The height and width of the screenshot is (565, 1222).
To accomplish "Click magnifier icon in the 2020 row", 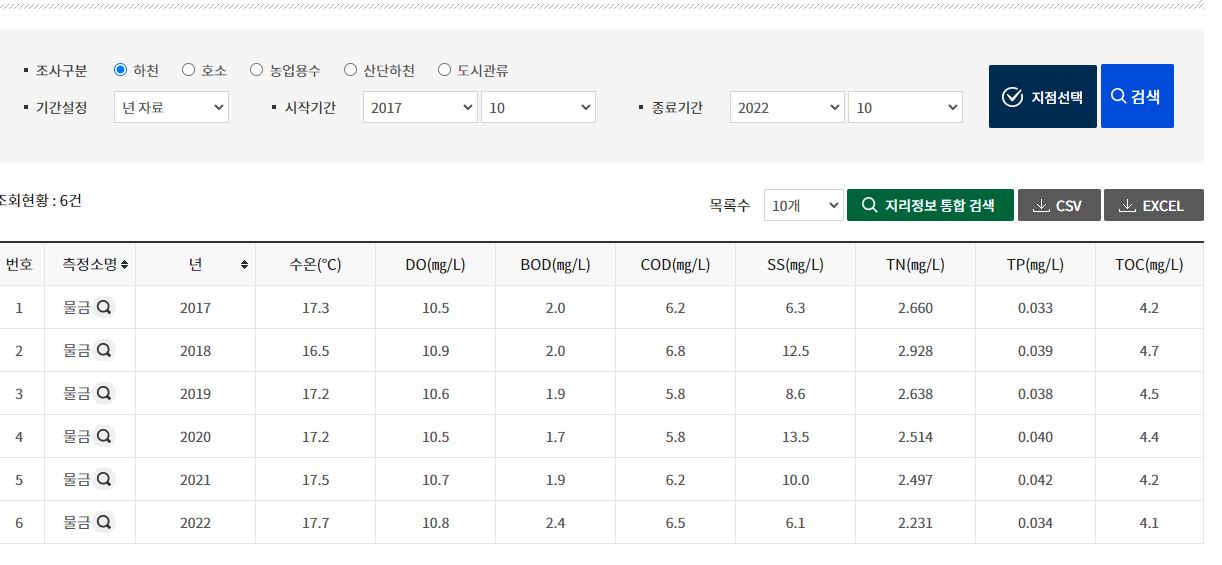I will click(104, 437).
